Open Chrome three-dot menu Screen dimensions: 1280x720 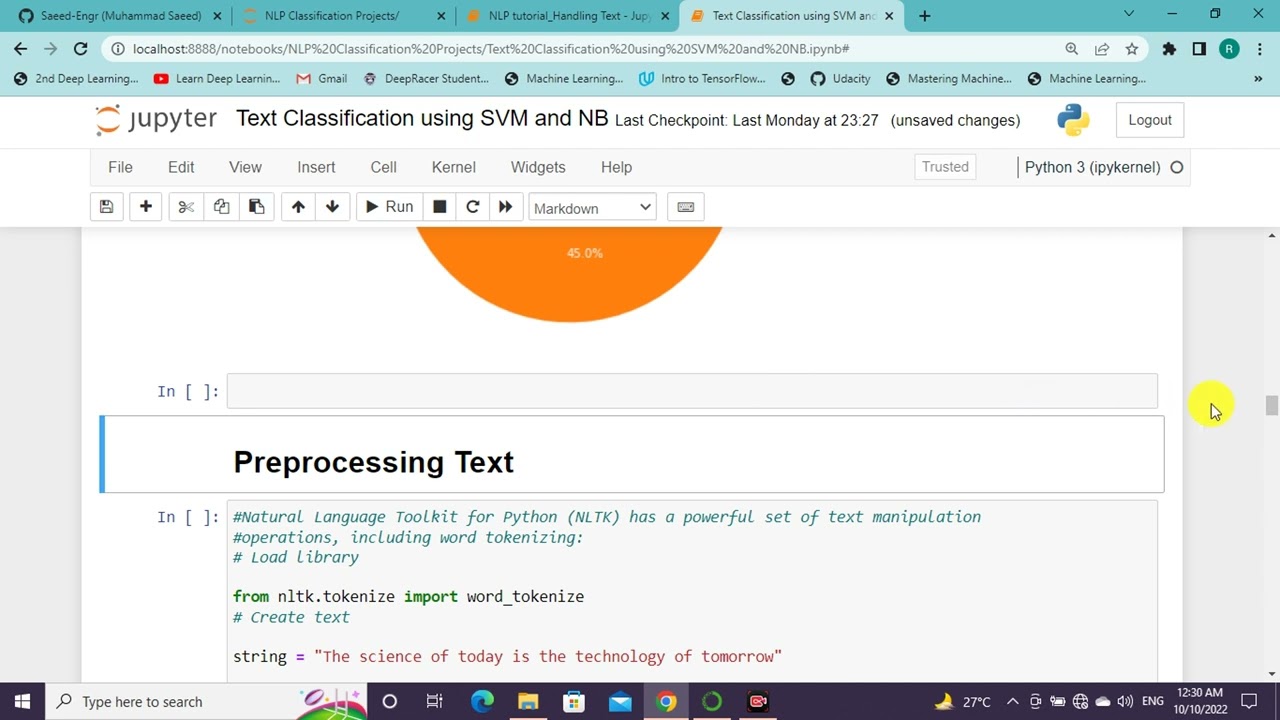[1259, 48]
